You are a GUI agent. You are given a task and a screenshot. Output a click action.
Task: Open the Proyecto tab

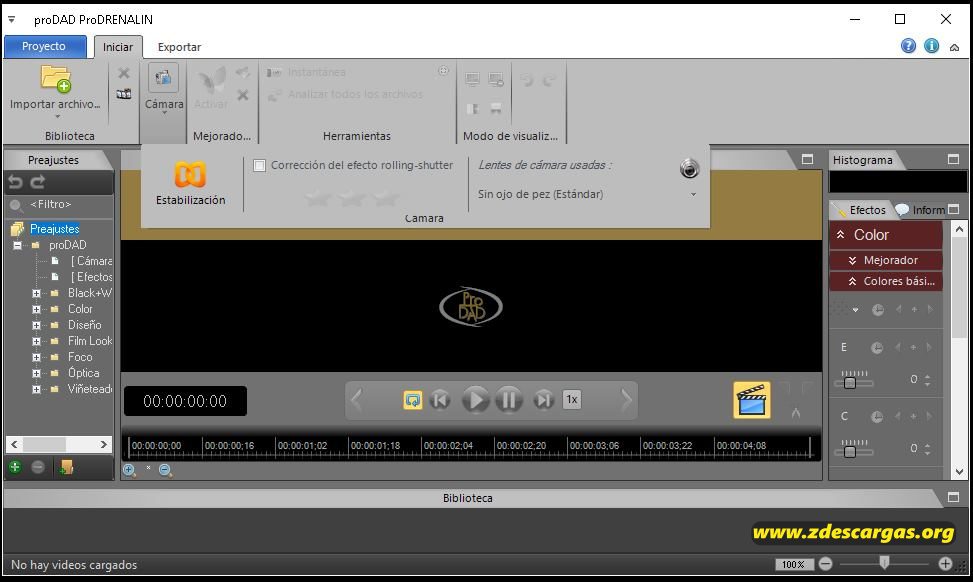[x=44, y=47]
